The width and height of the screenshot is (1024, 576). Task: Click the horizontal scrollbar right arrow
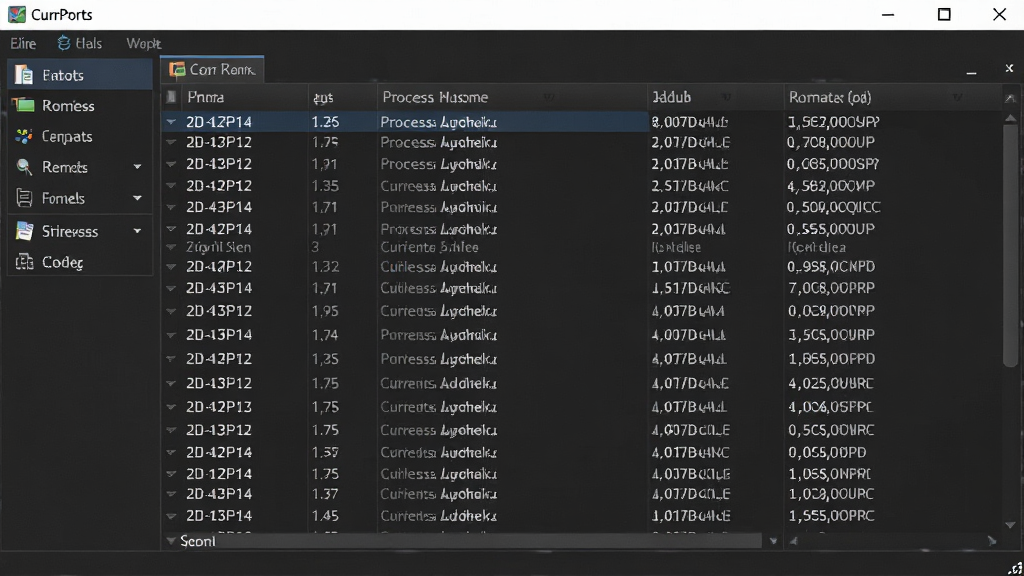tap(992, 541)
